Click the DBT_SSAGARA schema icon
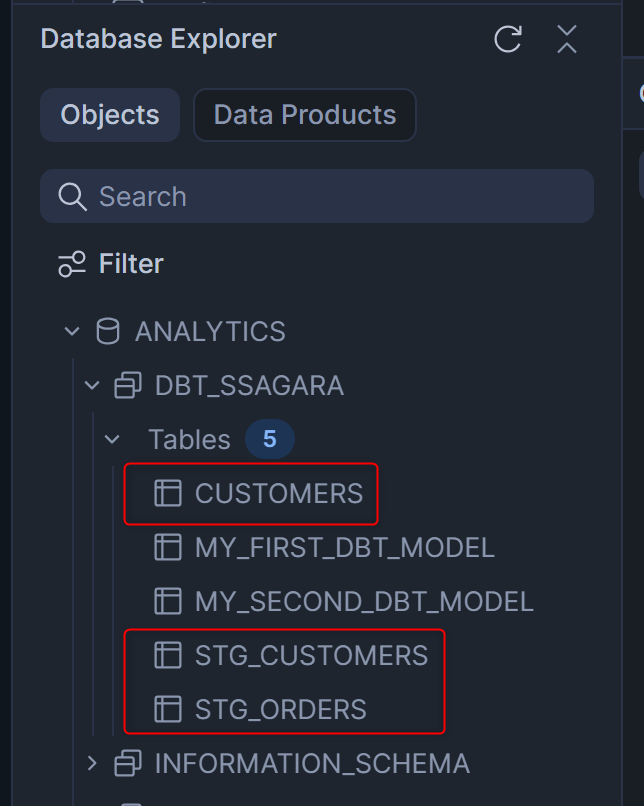Viewport: 644px width, 806px height. click(128, 385)
